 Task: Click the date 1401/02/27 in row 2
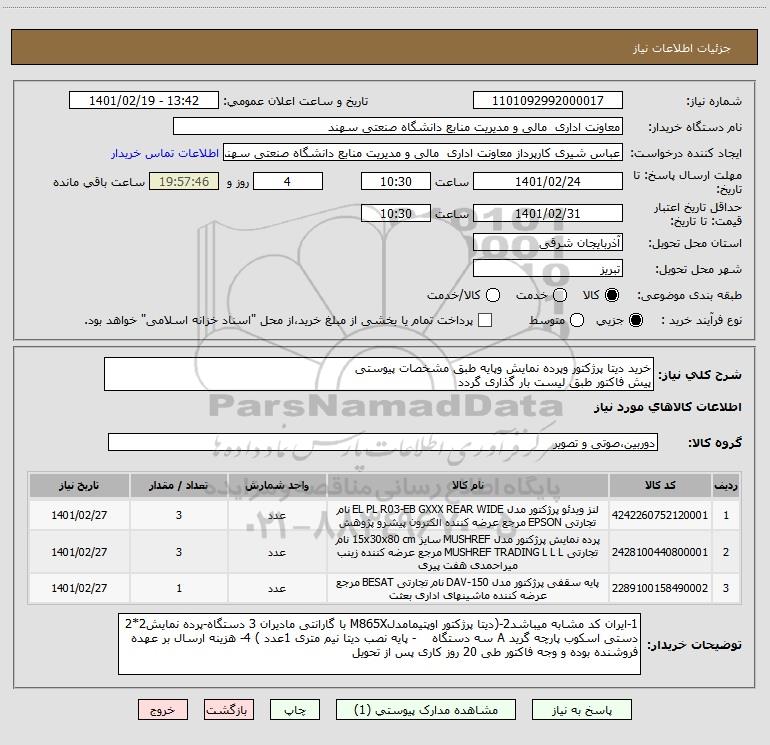click(79, 552)
